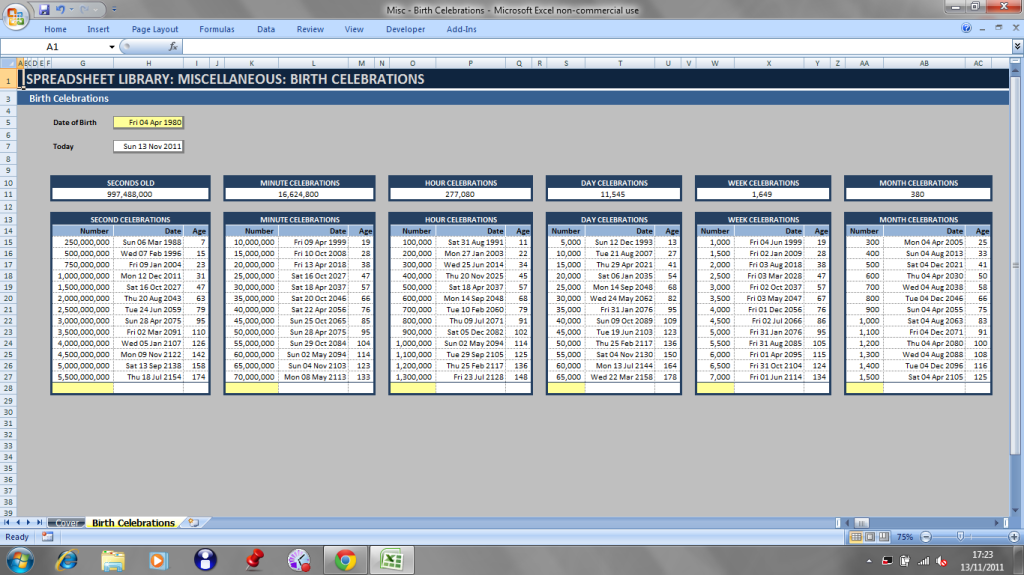Select the Date of Birth input cell

click(x=149, y=122)
